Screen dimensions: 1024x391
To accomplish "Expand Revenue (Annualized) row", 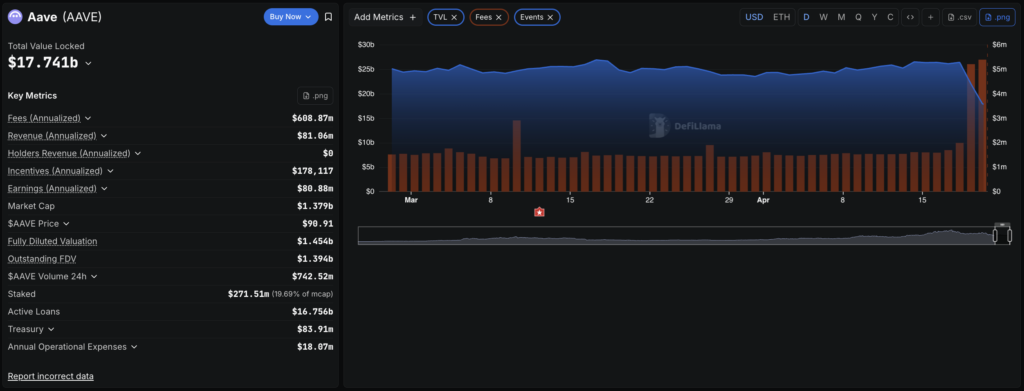I will click(104, 136).
